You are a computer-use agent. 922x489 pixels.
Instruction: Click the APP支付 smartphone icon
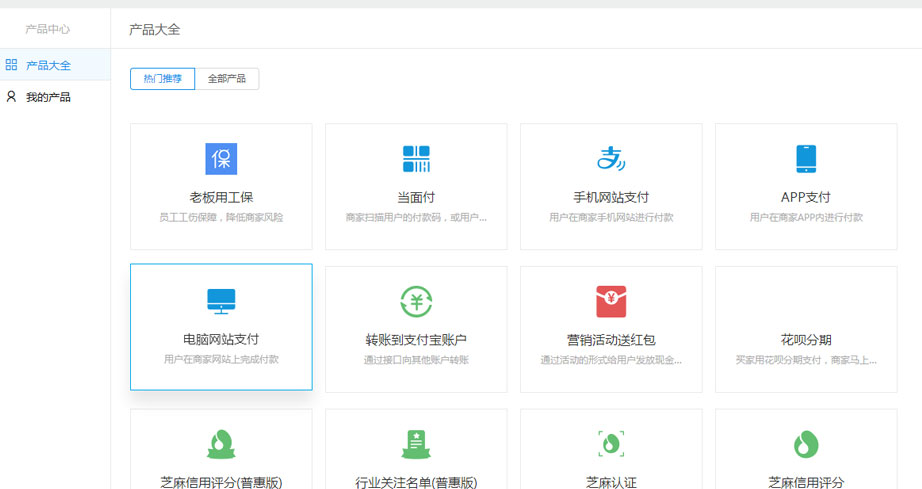pos(806,159)
